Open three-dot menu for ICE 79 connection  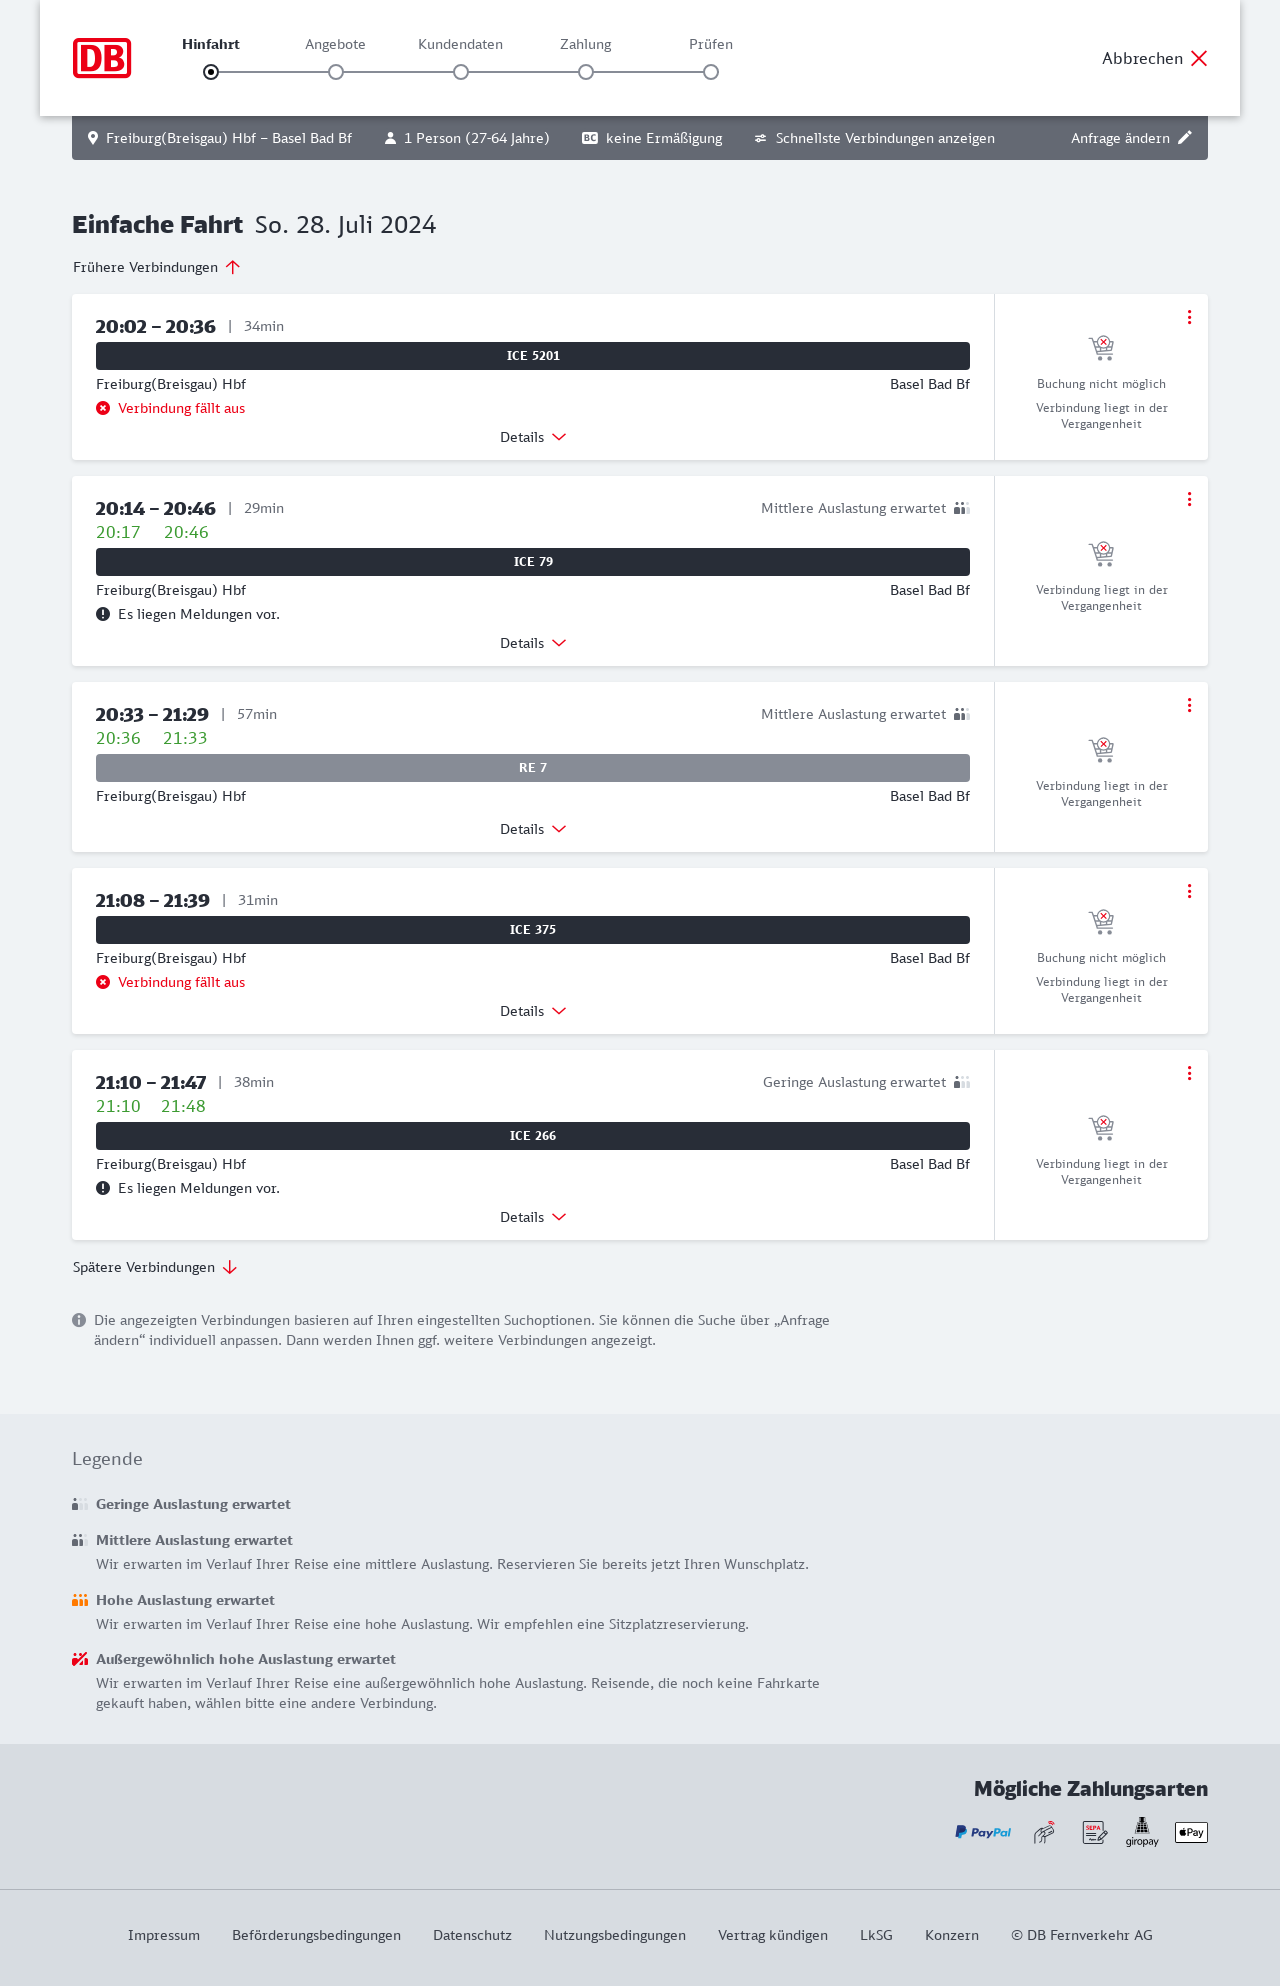tap(1189, 499)
